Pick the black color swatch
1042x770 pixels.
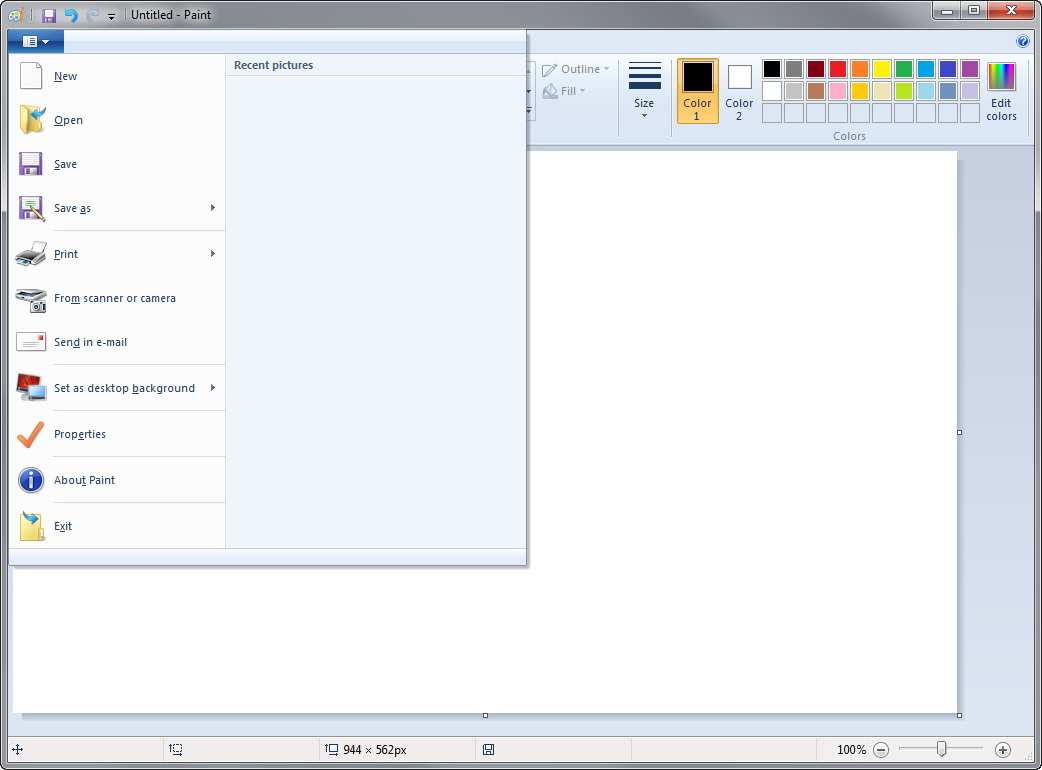click(x=772, y=68)
